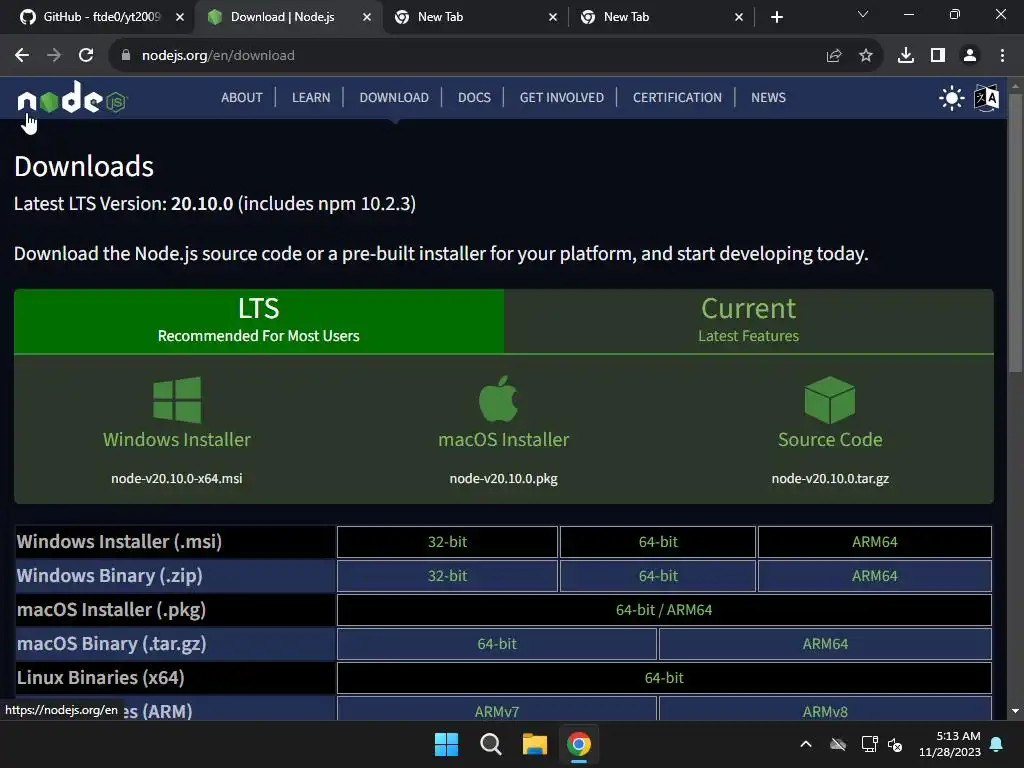Download Linux Binaries (x64) 64-bit

664,678
